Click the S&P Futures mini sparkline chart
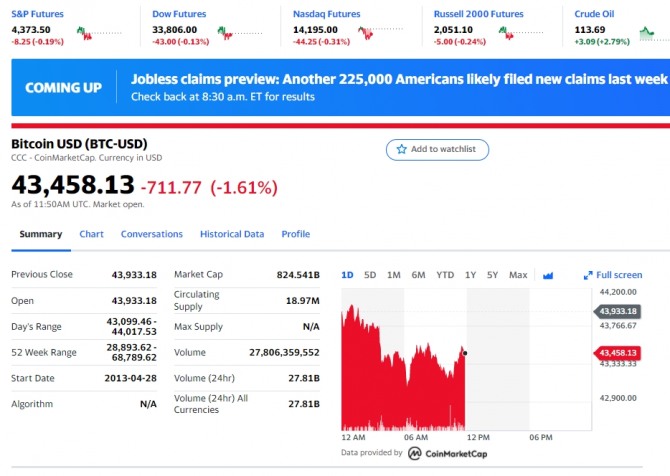 pyautogui.click(x=99, y=33)
